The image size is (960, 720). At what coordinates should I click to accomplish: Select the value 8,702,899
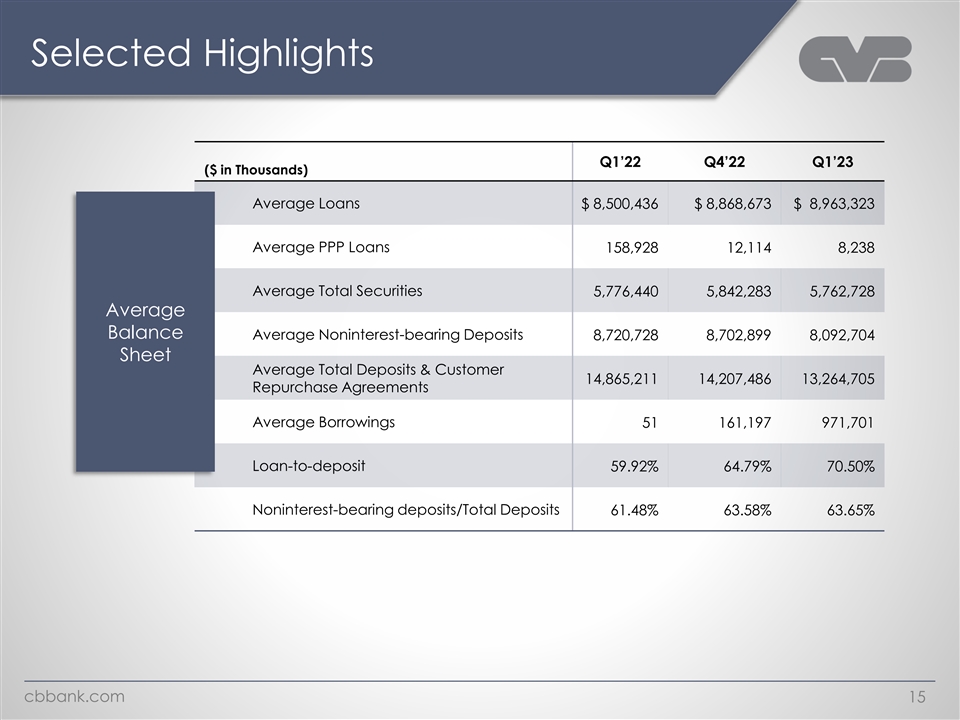point(738,336)
